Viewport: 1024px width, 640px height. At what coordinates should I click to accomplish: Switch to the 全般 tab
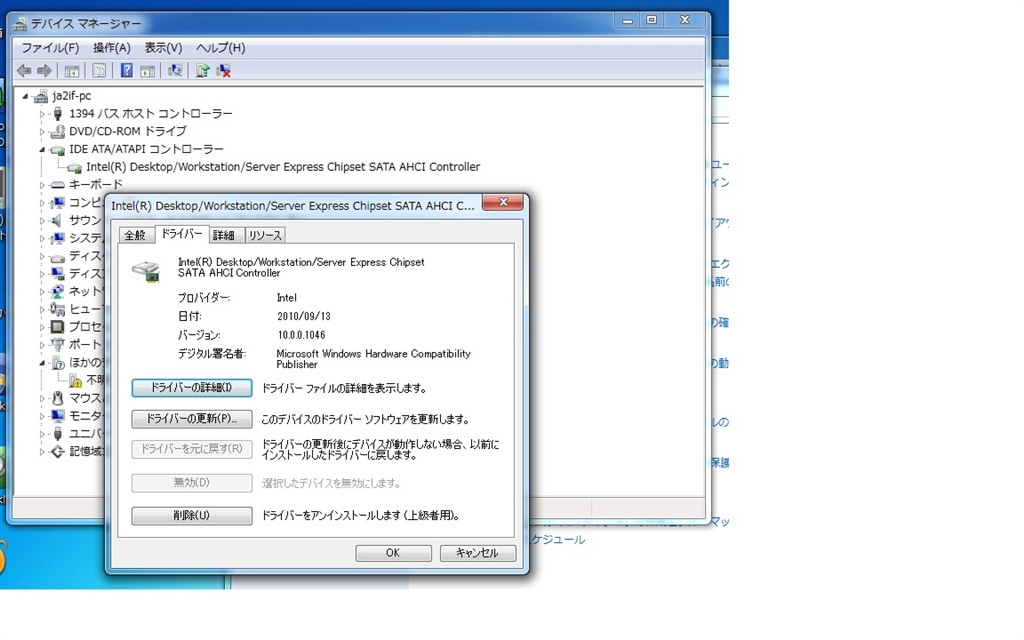pos(135,235)
